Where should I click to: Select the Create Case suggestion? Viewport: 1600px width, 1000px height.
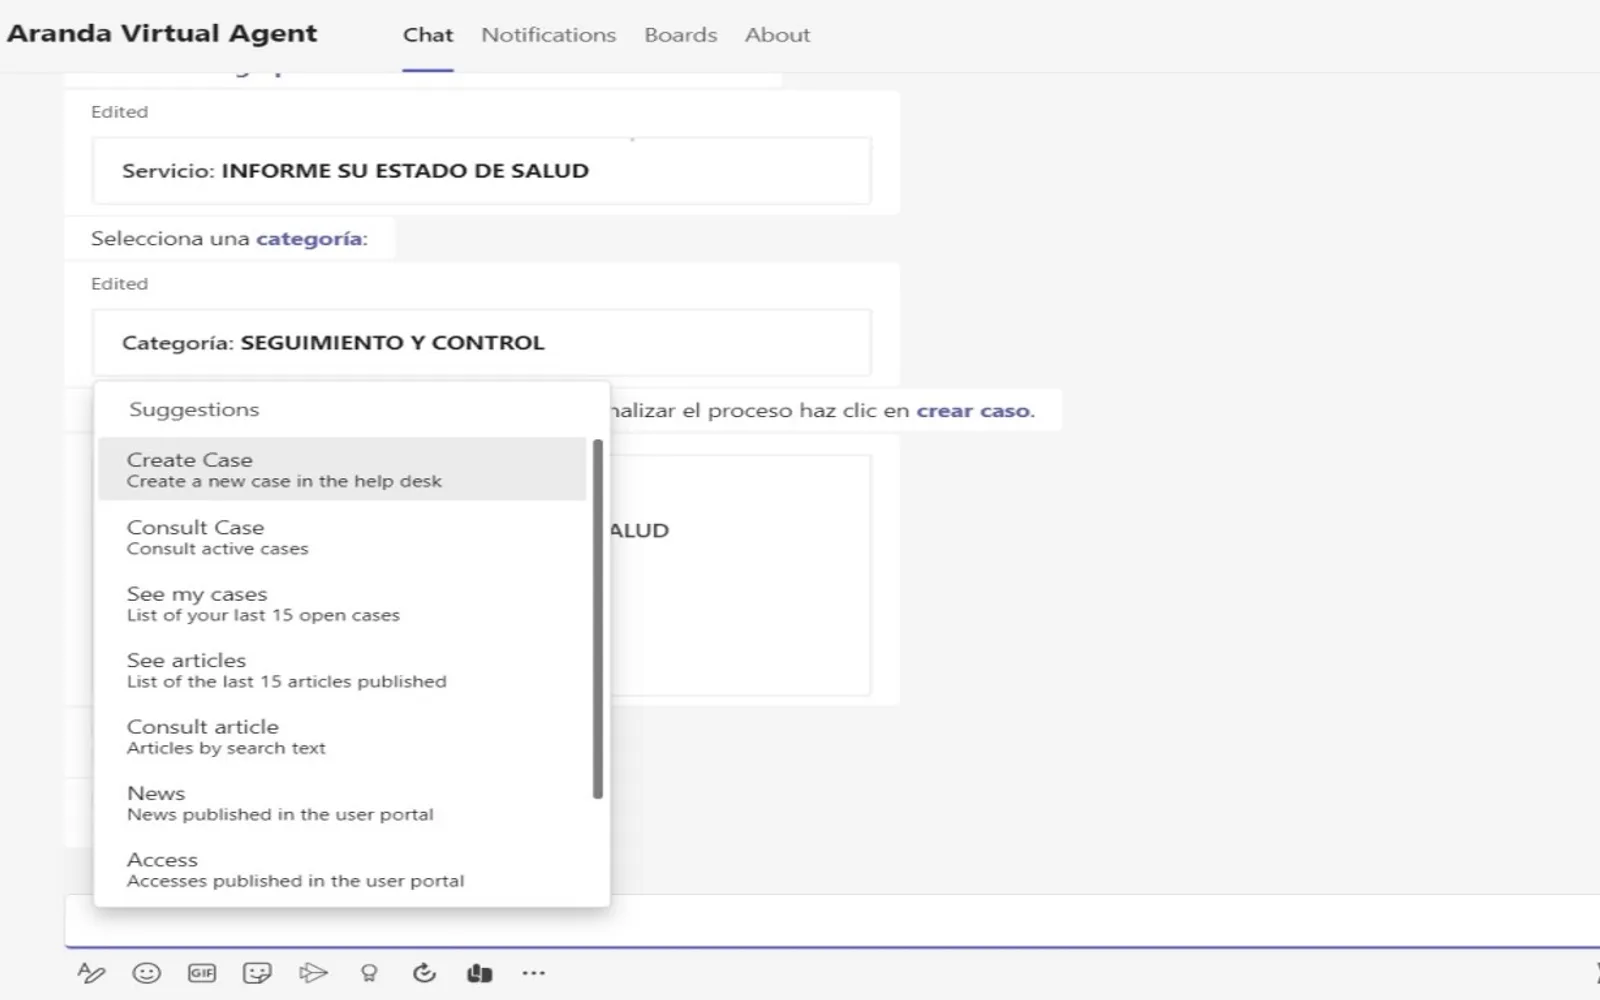pos(342,469)
